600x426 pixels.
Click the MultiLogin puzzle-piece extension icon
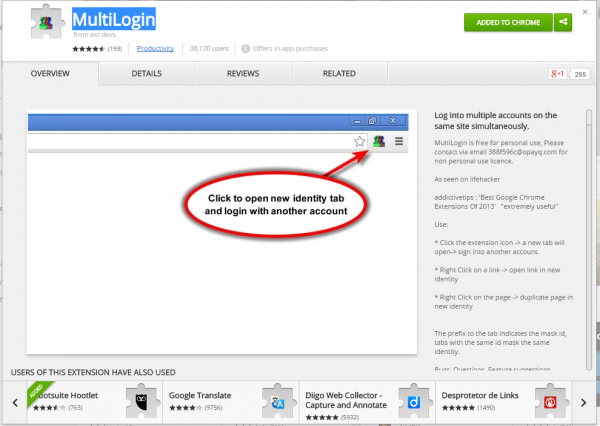(x=46, y=22)
